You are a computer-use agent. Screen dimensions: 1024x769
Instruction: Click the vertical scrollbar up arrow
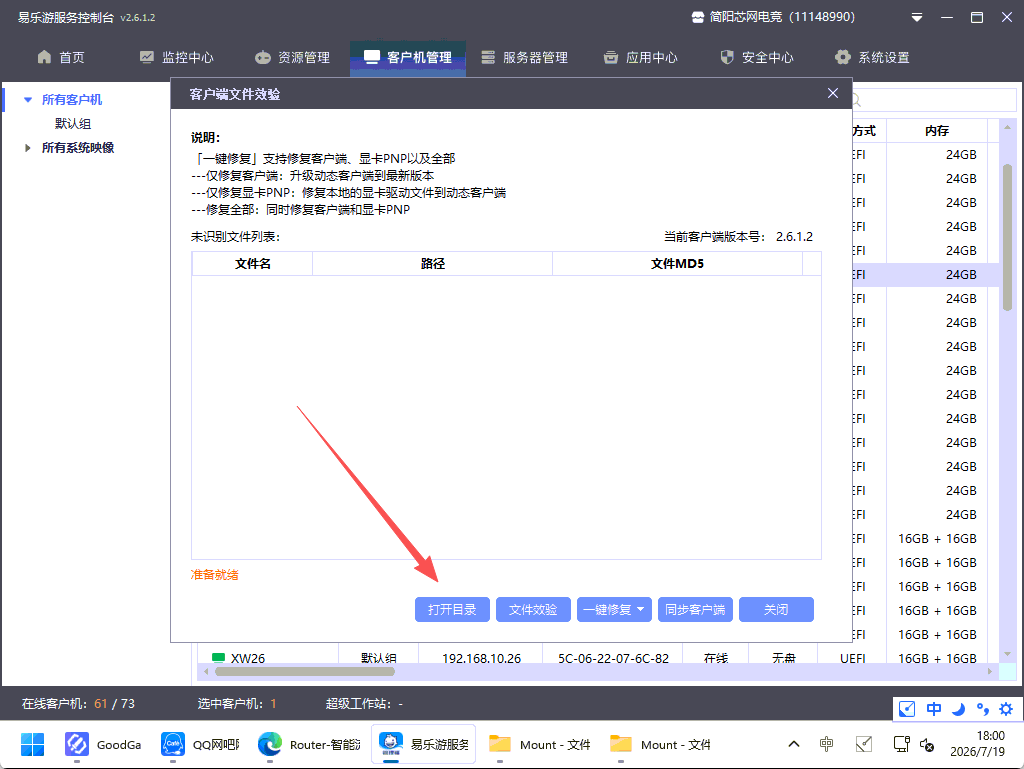click(1007, 127)
